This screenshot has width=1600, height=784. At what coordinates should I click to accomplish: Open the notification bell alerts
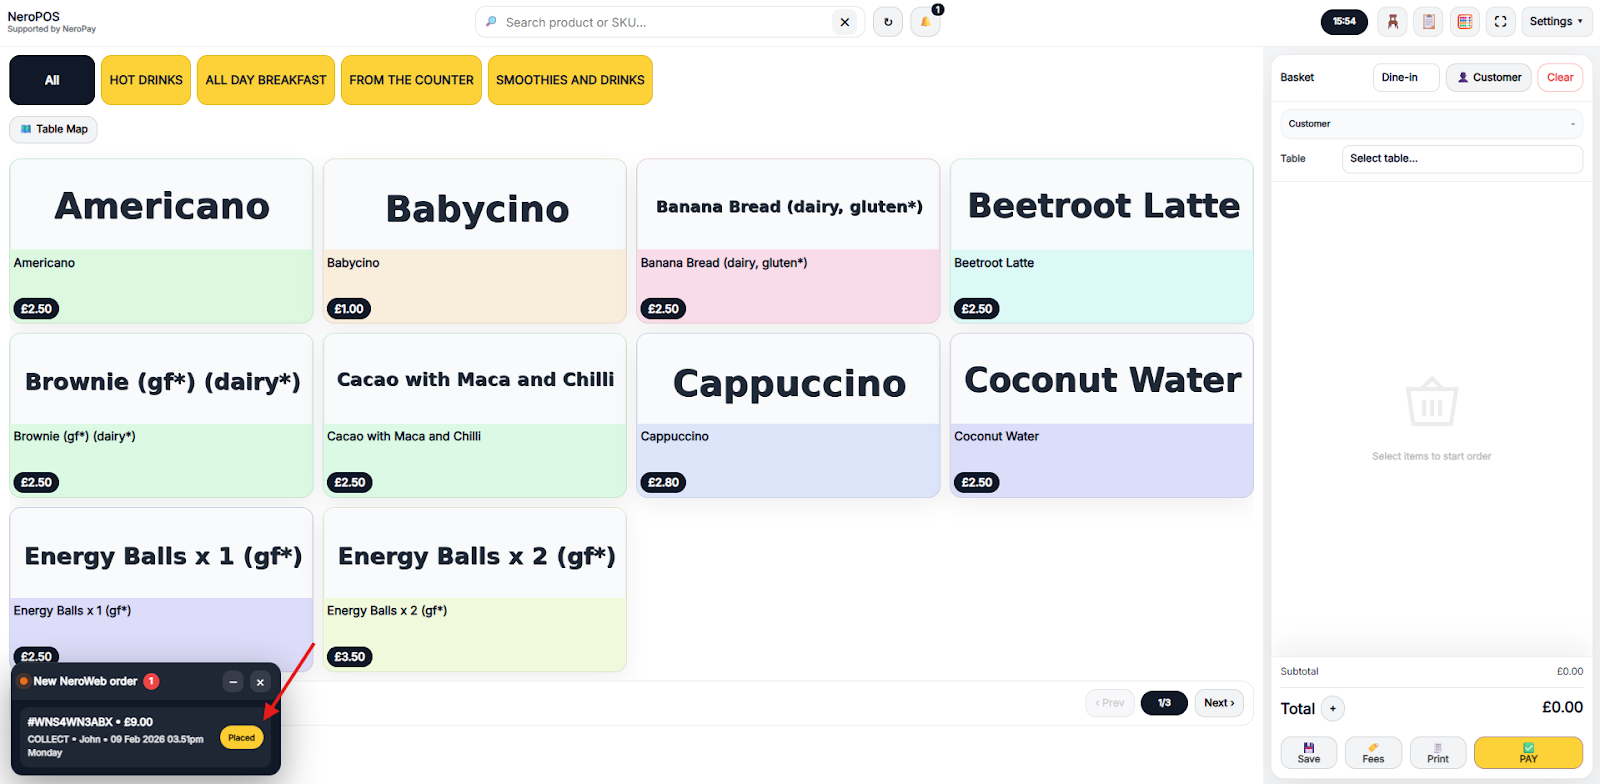pos(925,22)
